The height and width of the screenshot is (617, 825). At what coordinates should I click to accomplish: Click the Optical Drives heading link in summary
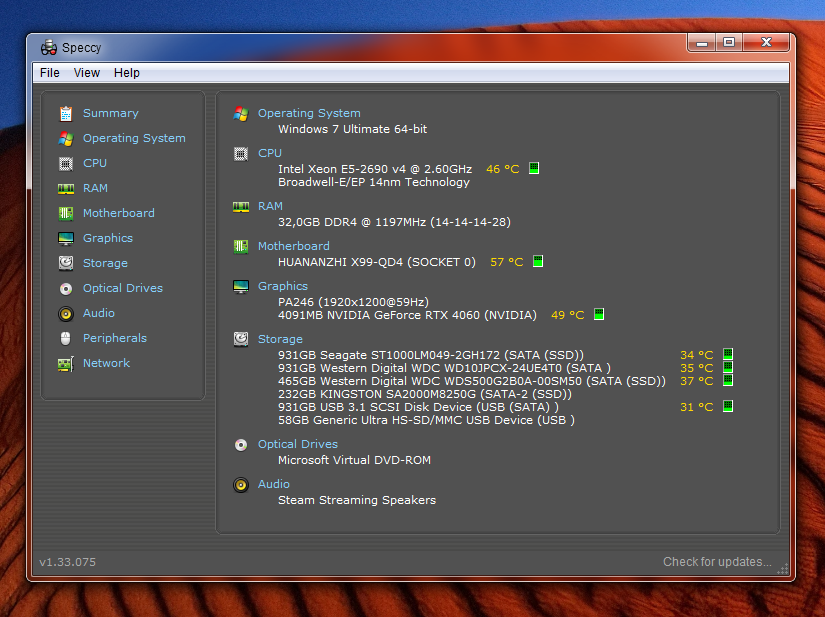[298, 444]
